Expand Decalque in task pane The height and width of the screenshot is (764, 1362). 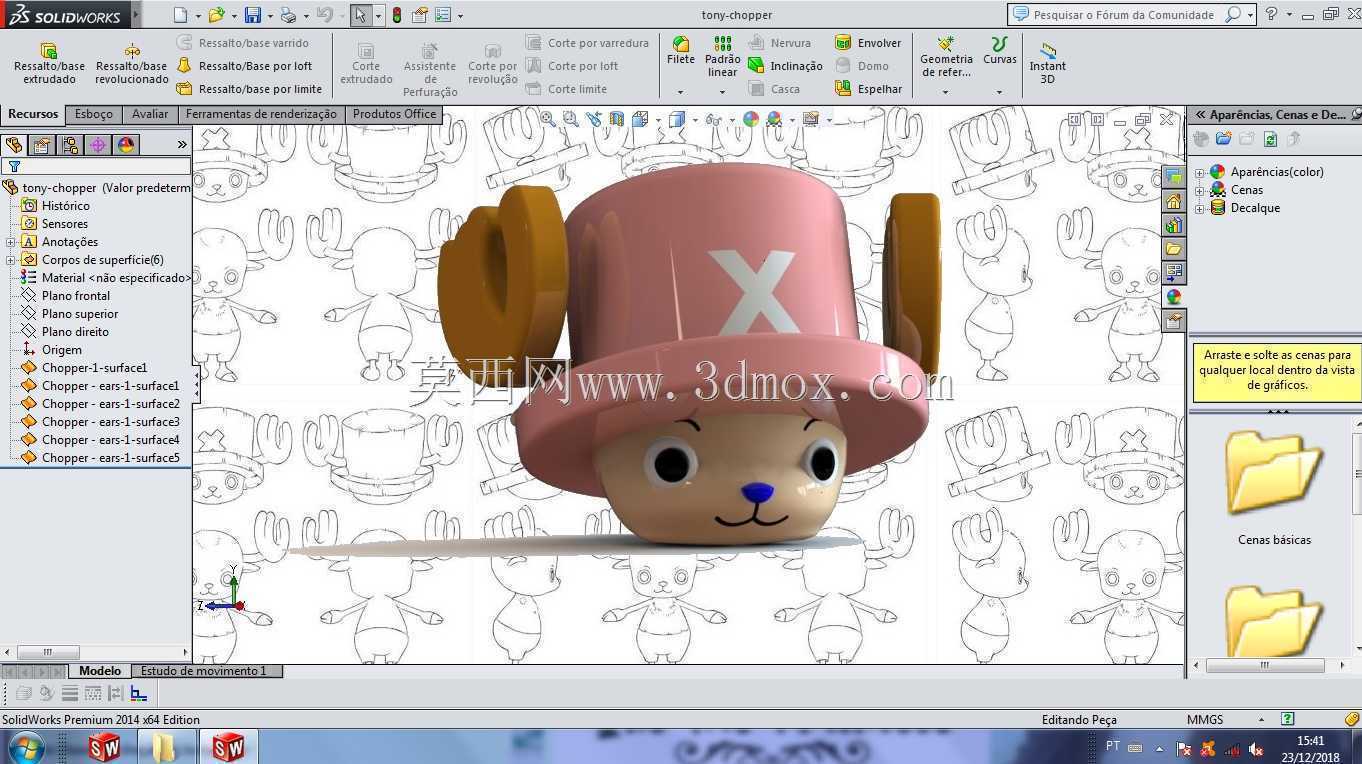pos(1200,208)
